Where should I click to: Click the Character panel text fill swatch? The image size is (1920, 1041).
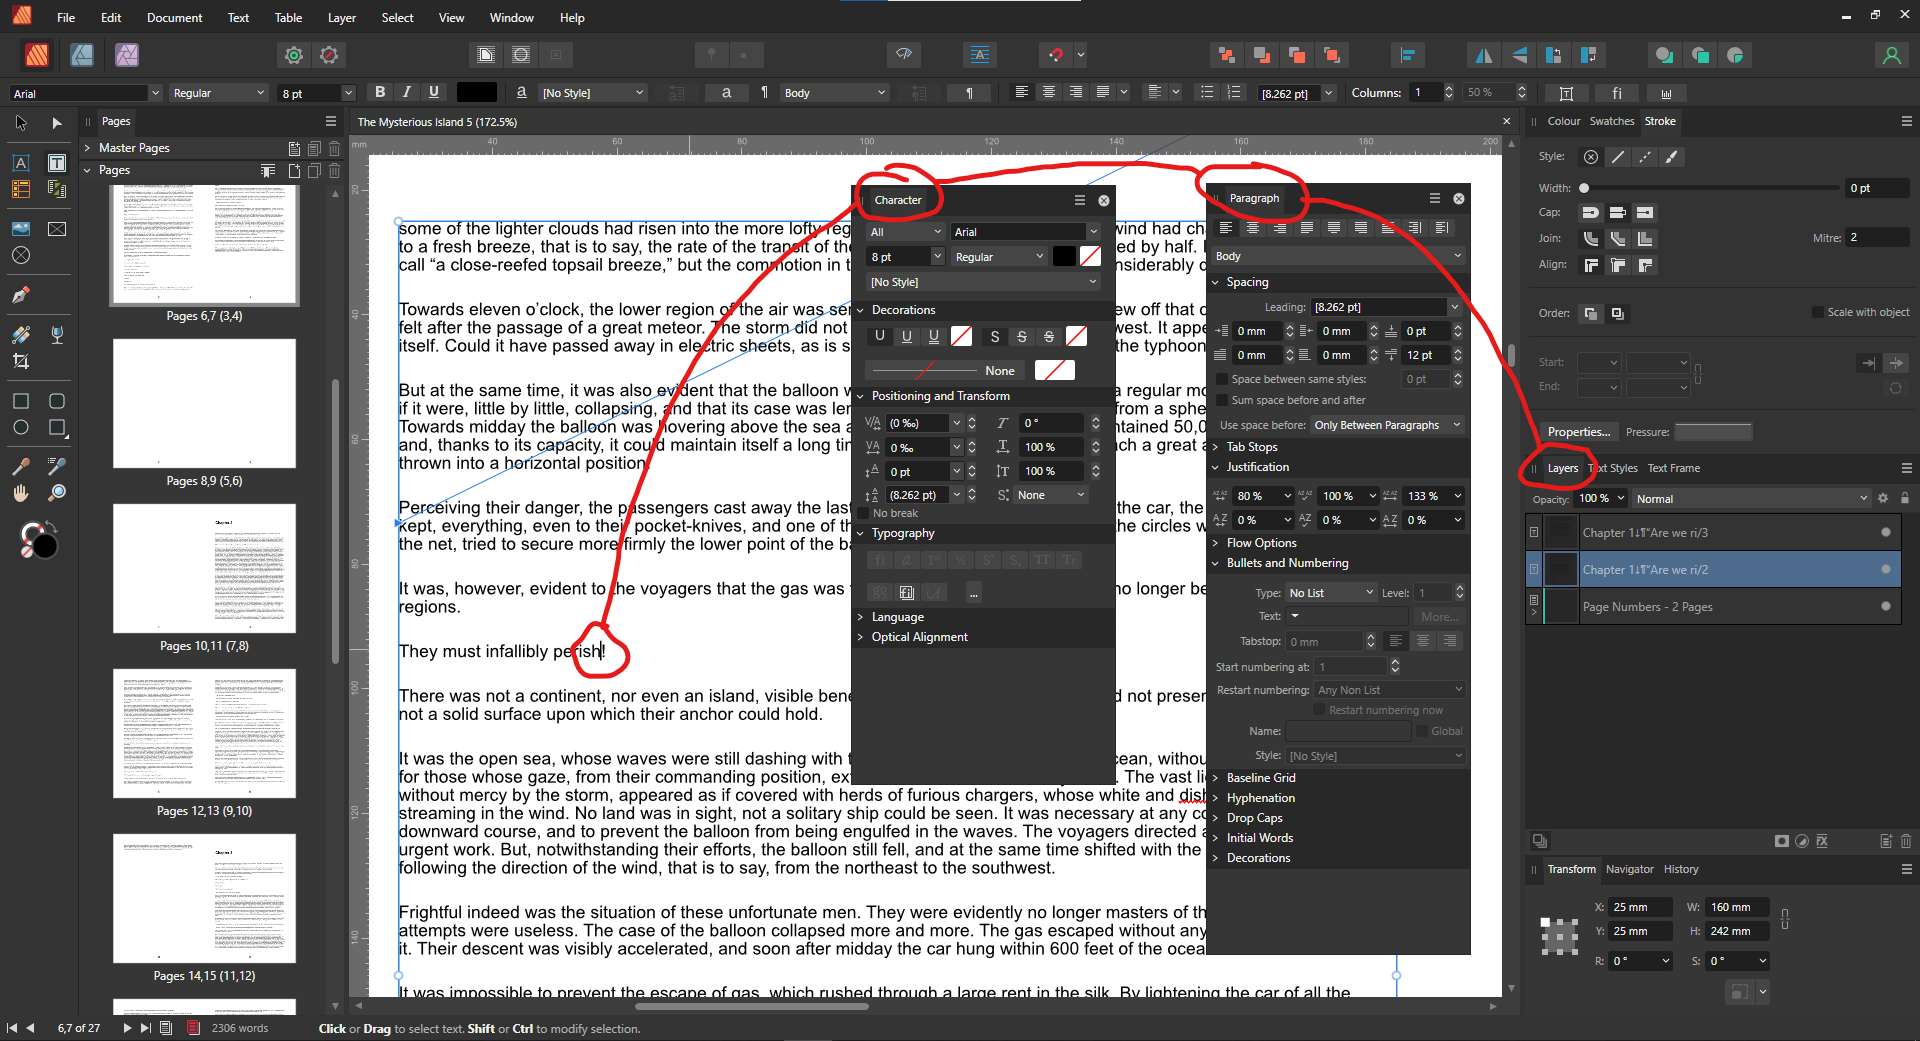1065,256
